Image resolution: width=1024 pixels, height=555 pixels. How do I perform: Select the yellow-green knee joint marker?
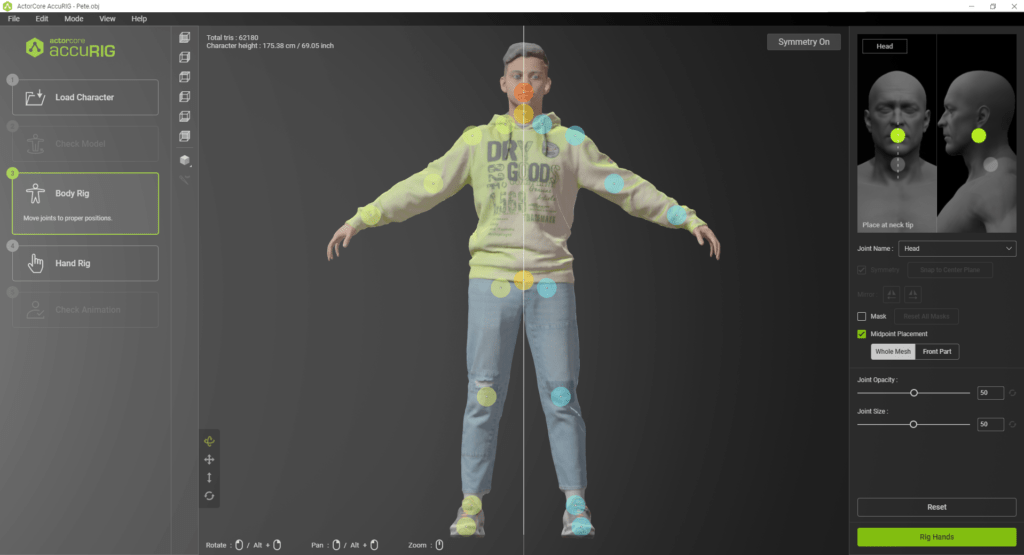(486, 396)
